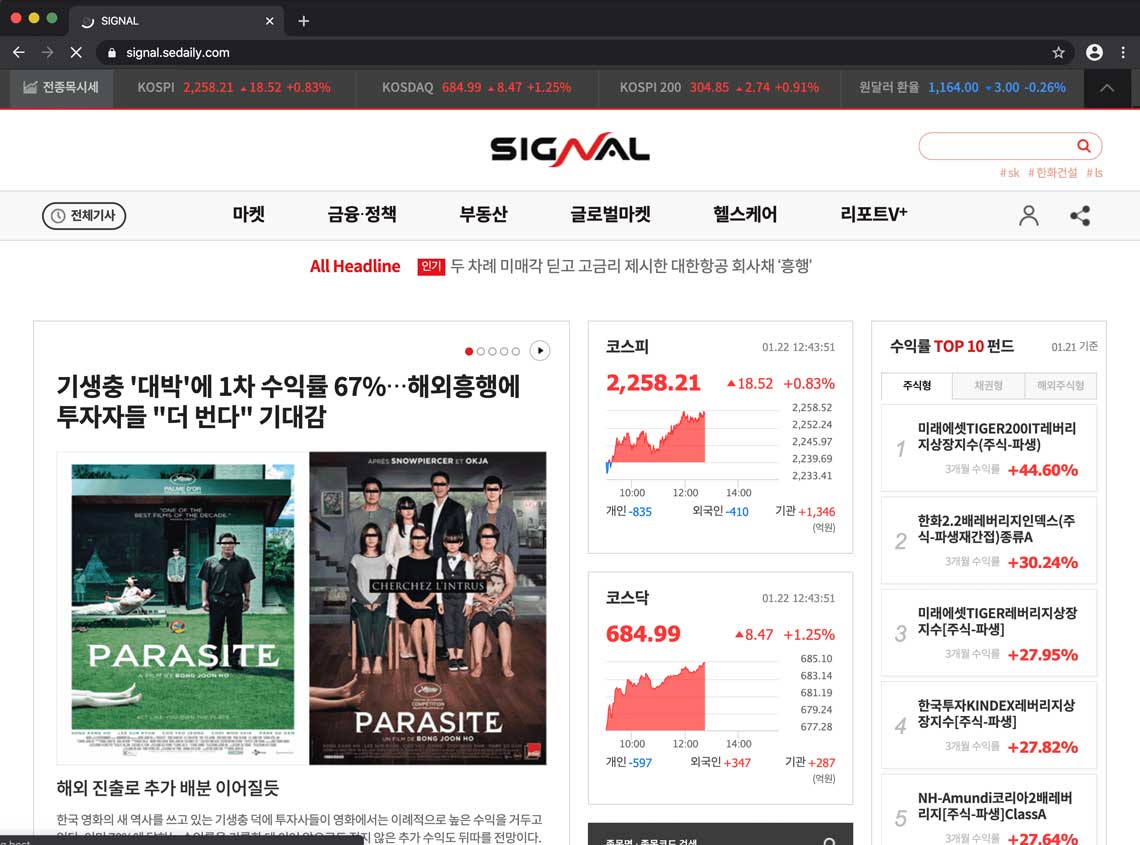The height and width of the screenshot is (845, 1140).
Task: Open a new browser tab
Action: (303, 21)
